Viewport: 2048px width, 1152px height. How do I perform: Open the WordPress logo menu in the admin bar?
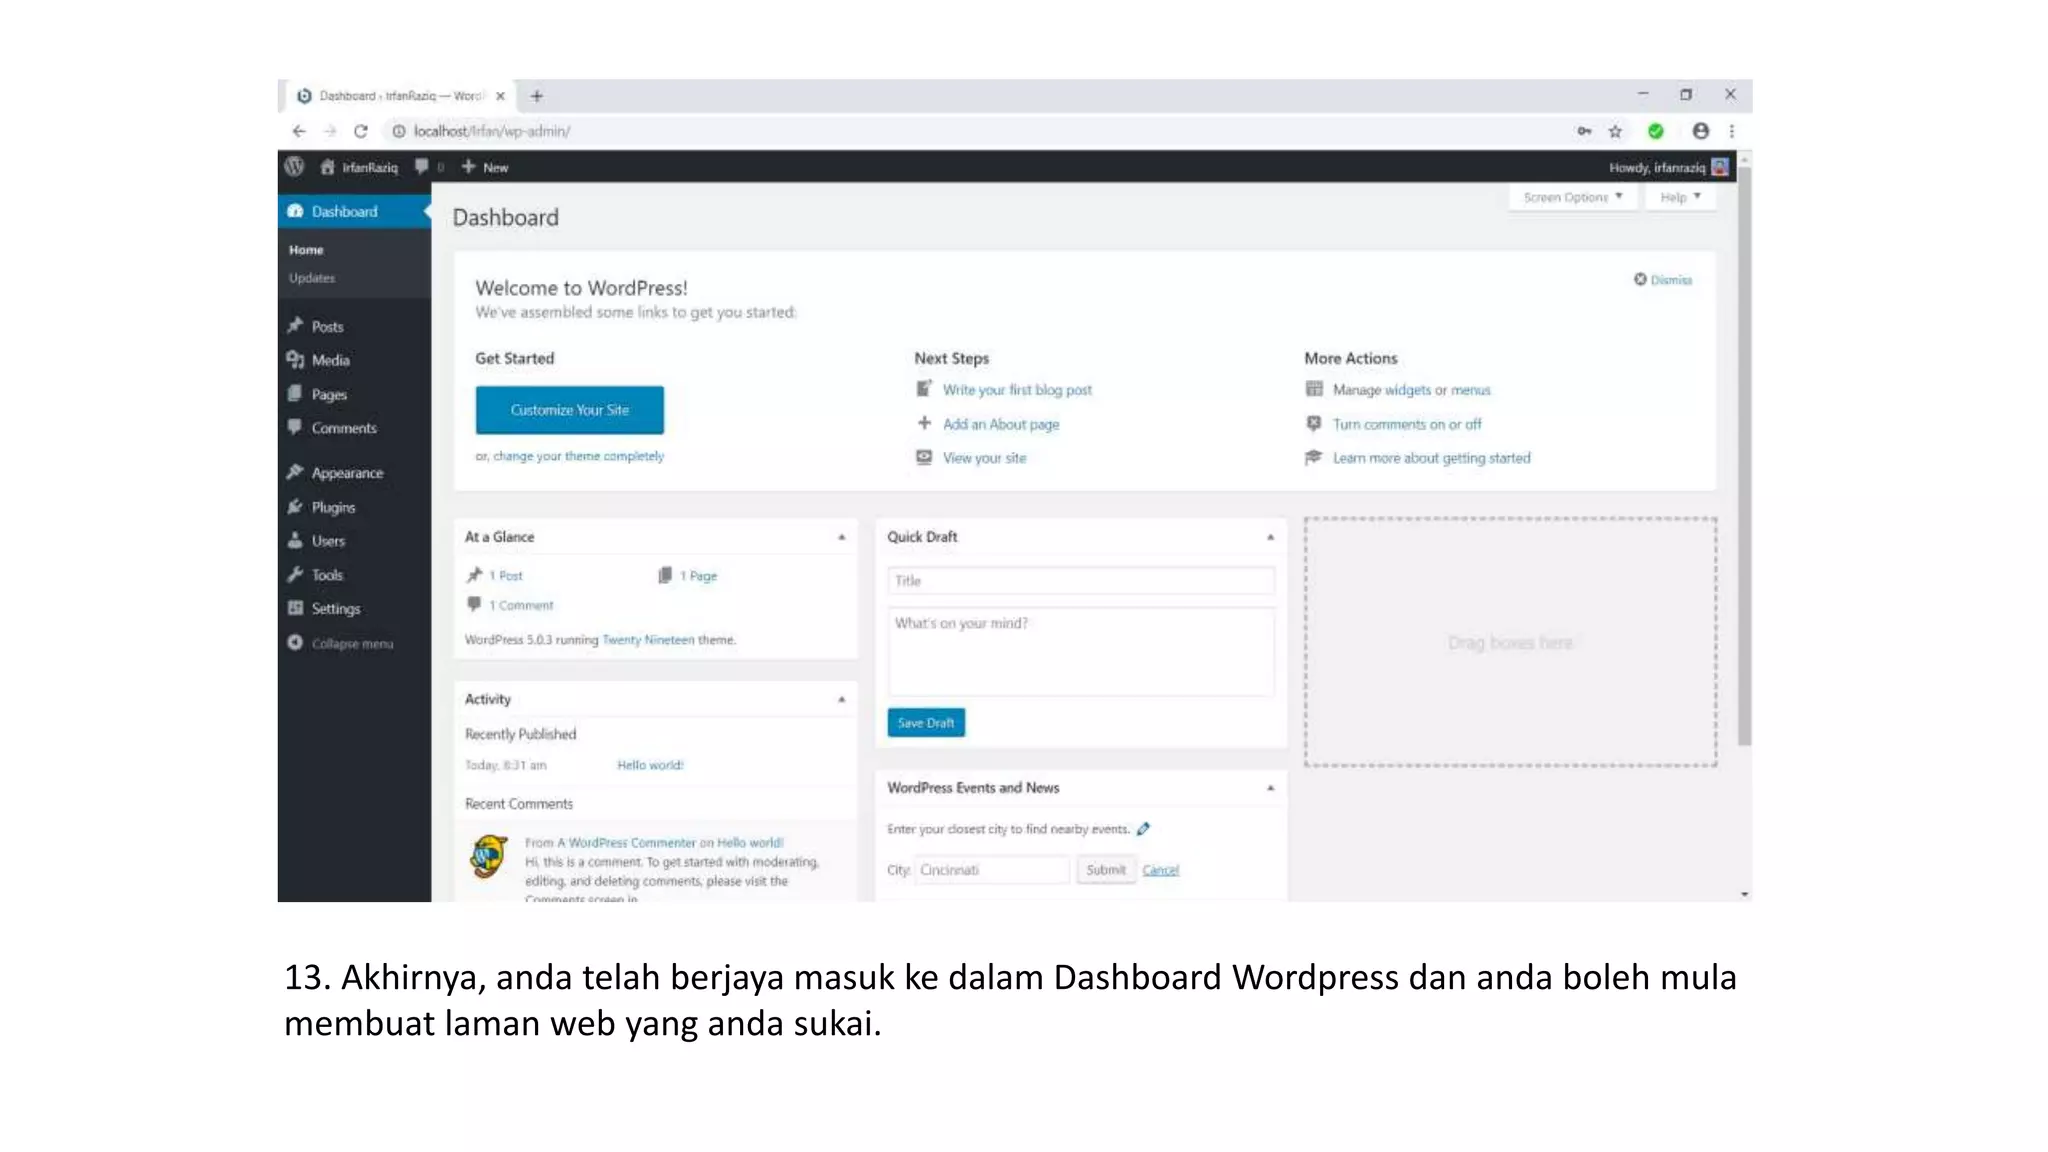tap(294, 167)
